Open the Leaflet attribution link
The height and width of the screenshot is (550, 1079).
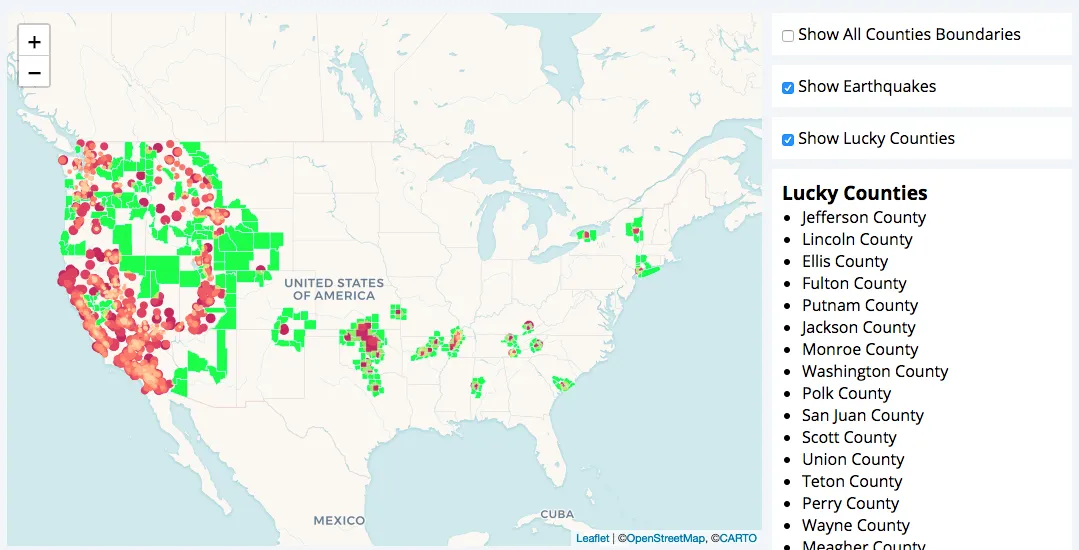592,538
